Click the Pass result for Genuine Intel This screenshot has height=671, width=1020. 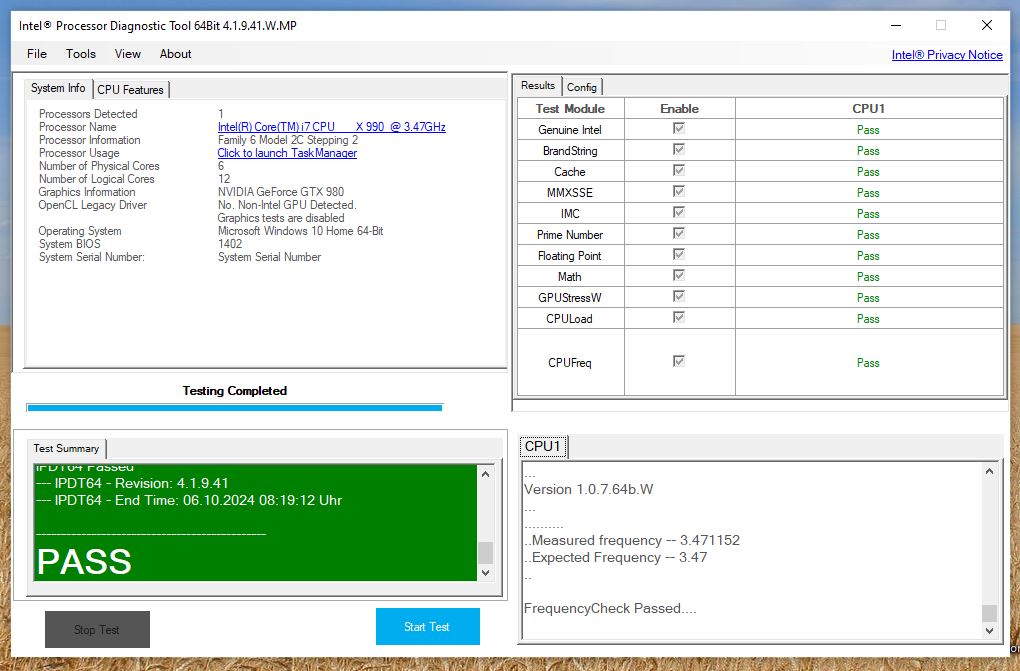[x=868, y=130]
